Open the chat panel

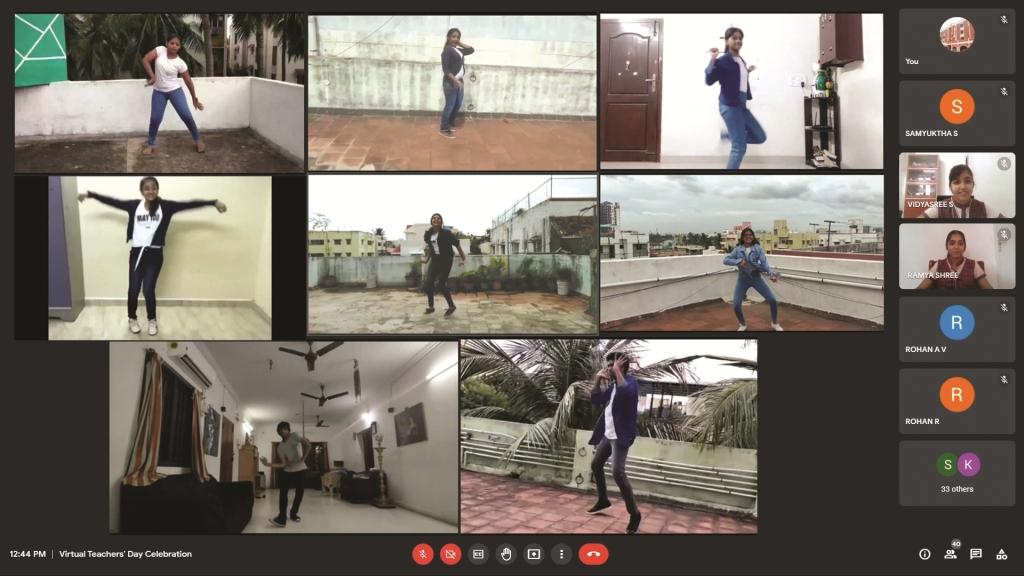[976, 554]
